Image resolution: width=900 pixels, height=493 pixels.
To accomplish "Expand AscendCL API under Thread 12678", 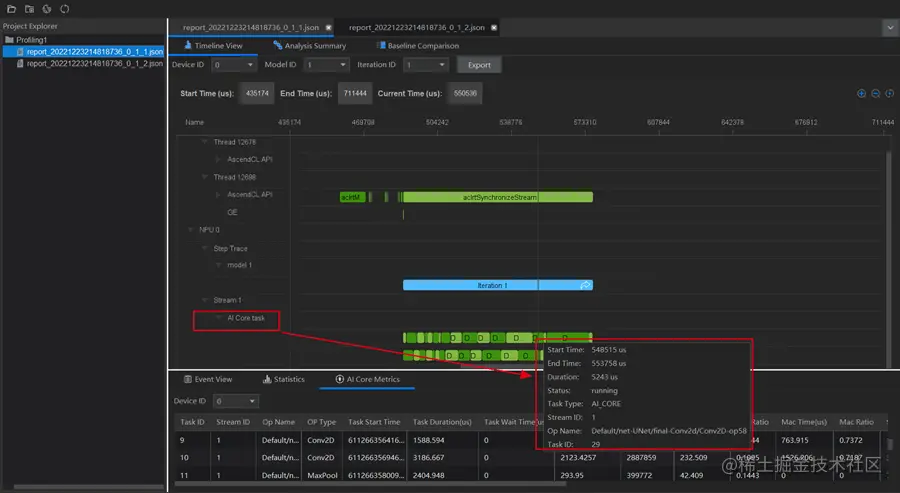I will point(218,159).
